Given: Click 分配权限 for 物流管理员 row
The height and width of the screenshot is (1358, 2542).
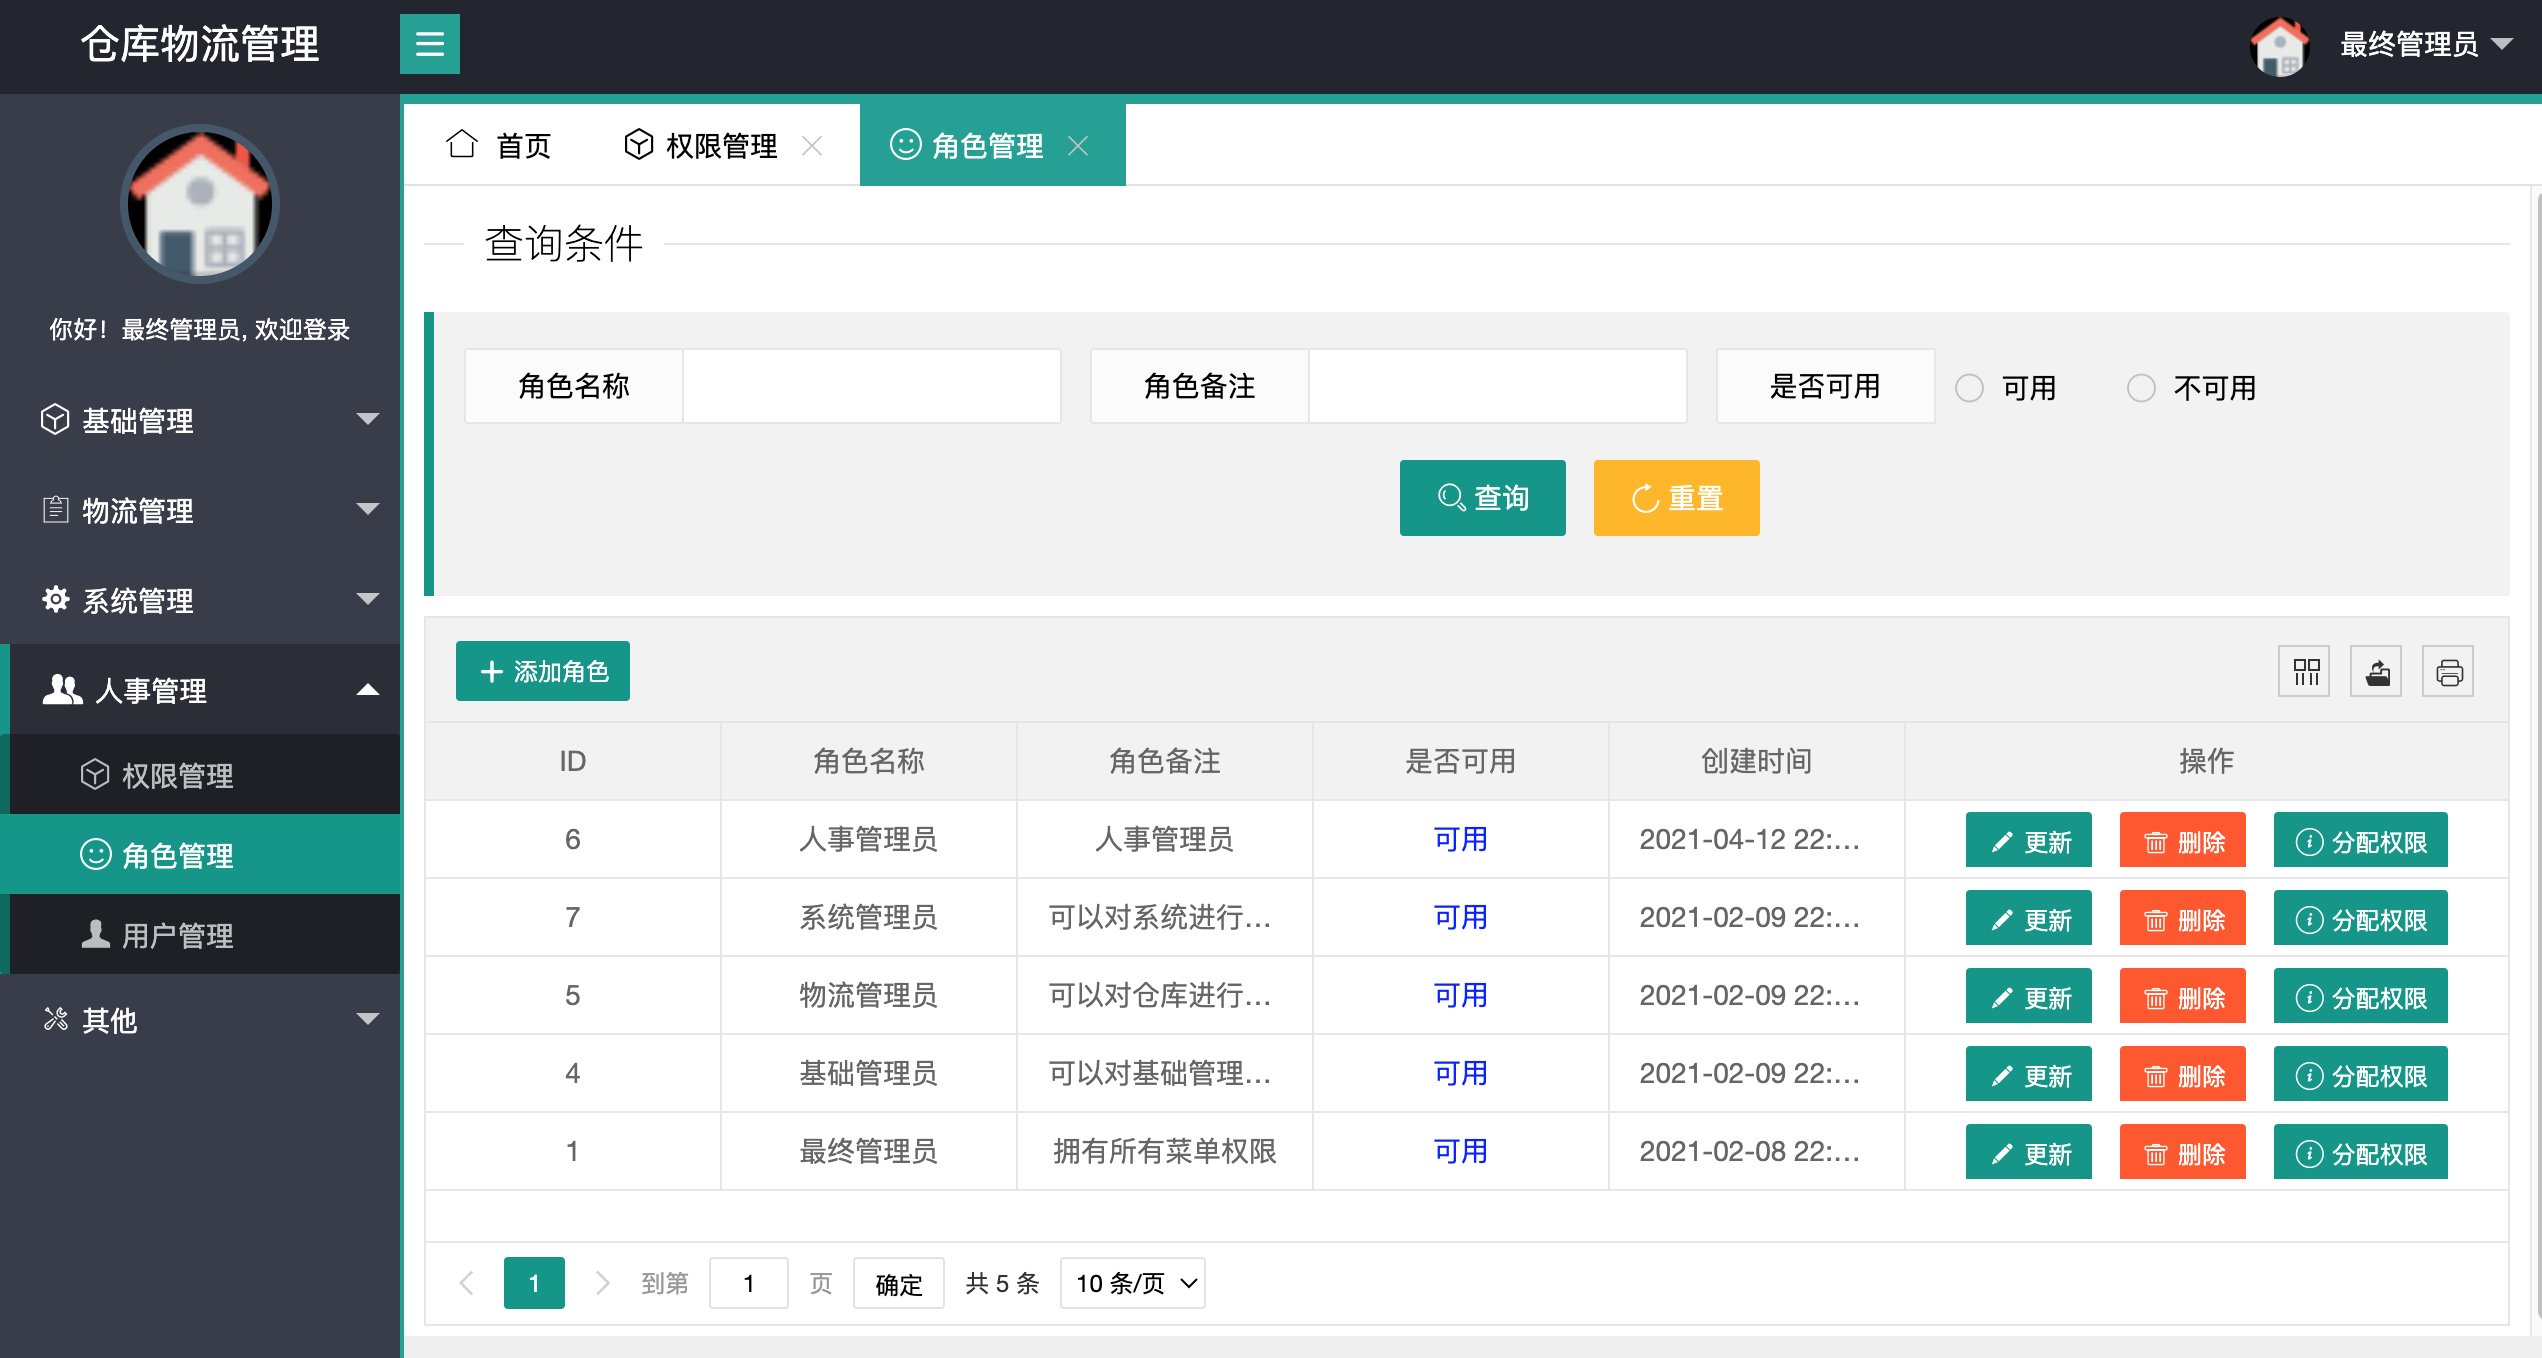Looking at the screenshot, I should pyautogui.click(x=2361, y=996).
